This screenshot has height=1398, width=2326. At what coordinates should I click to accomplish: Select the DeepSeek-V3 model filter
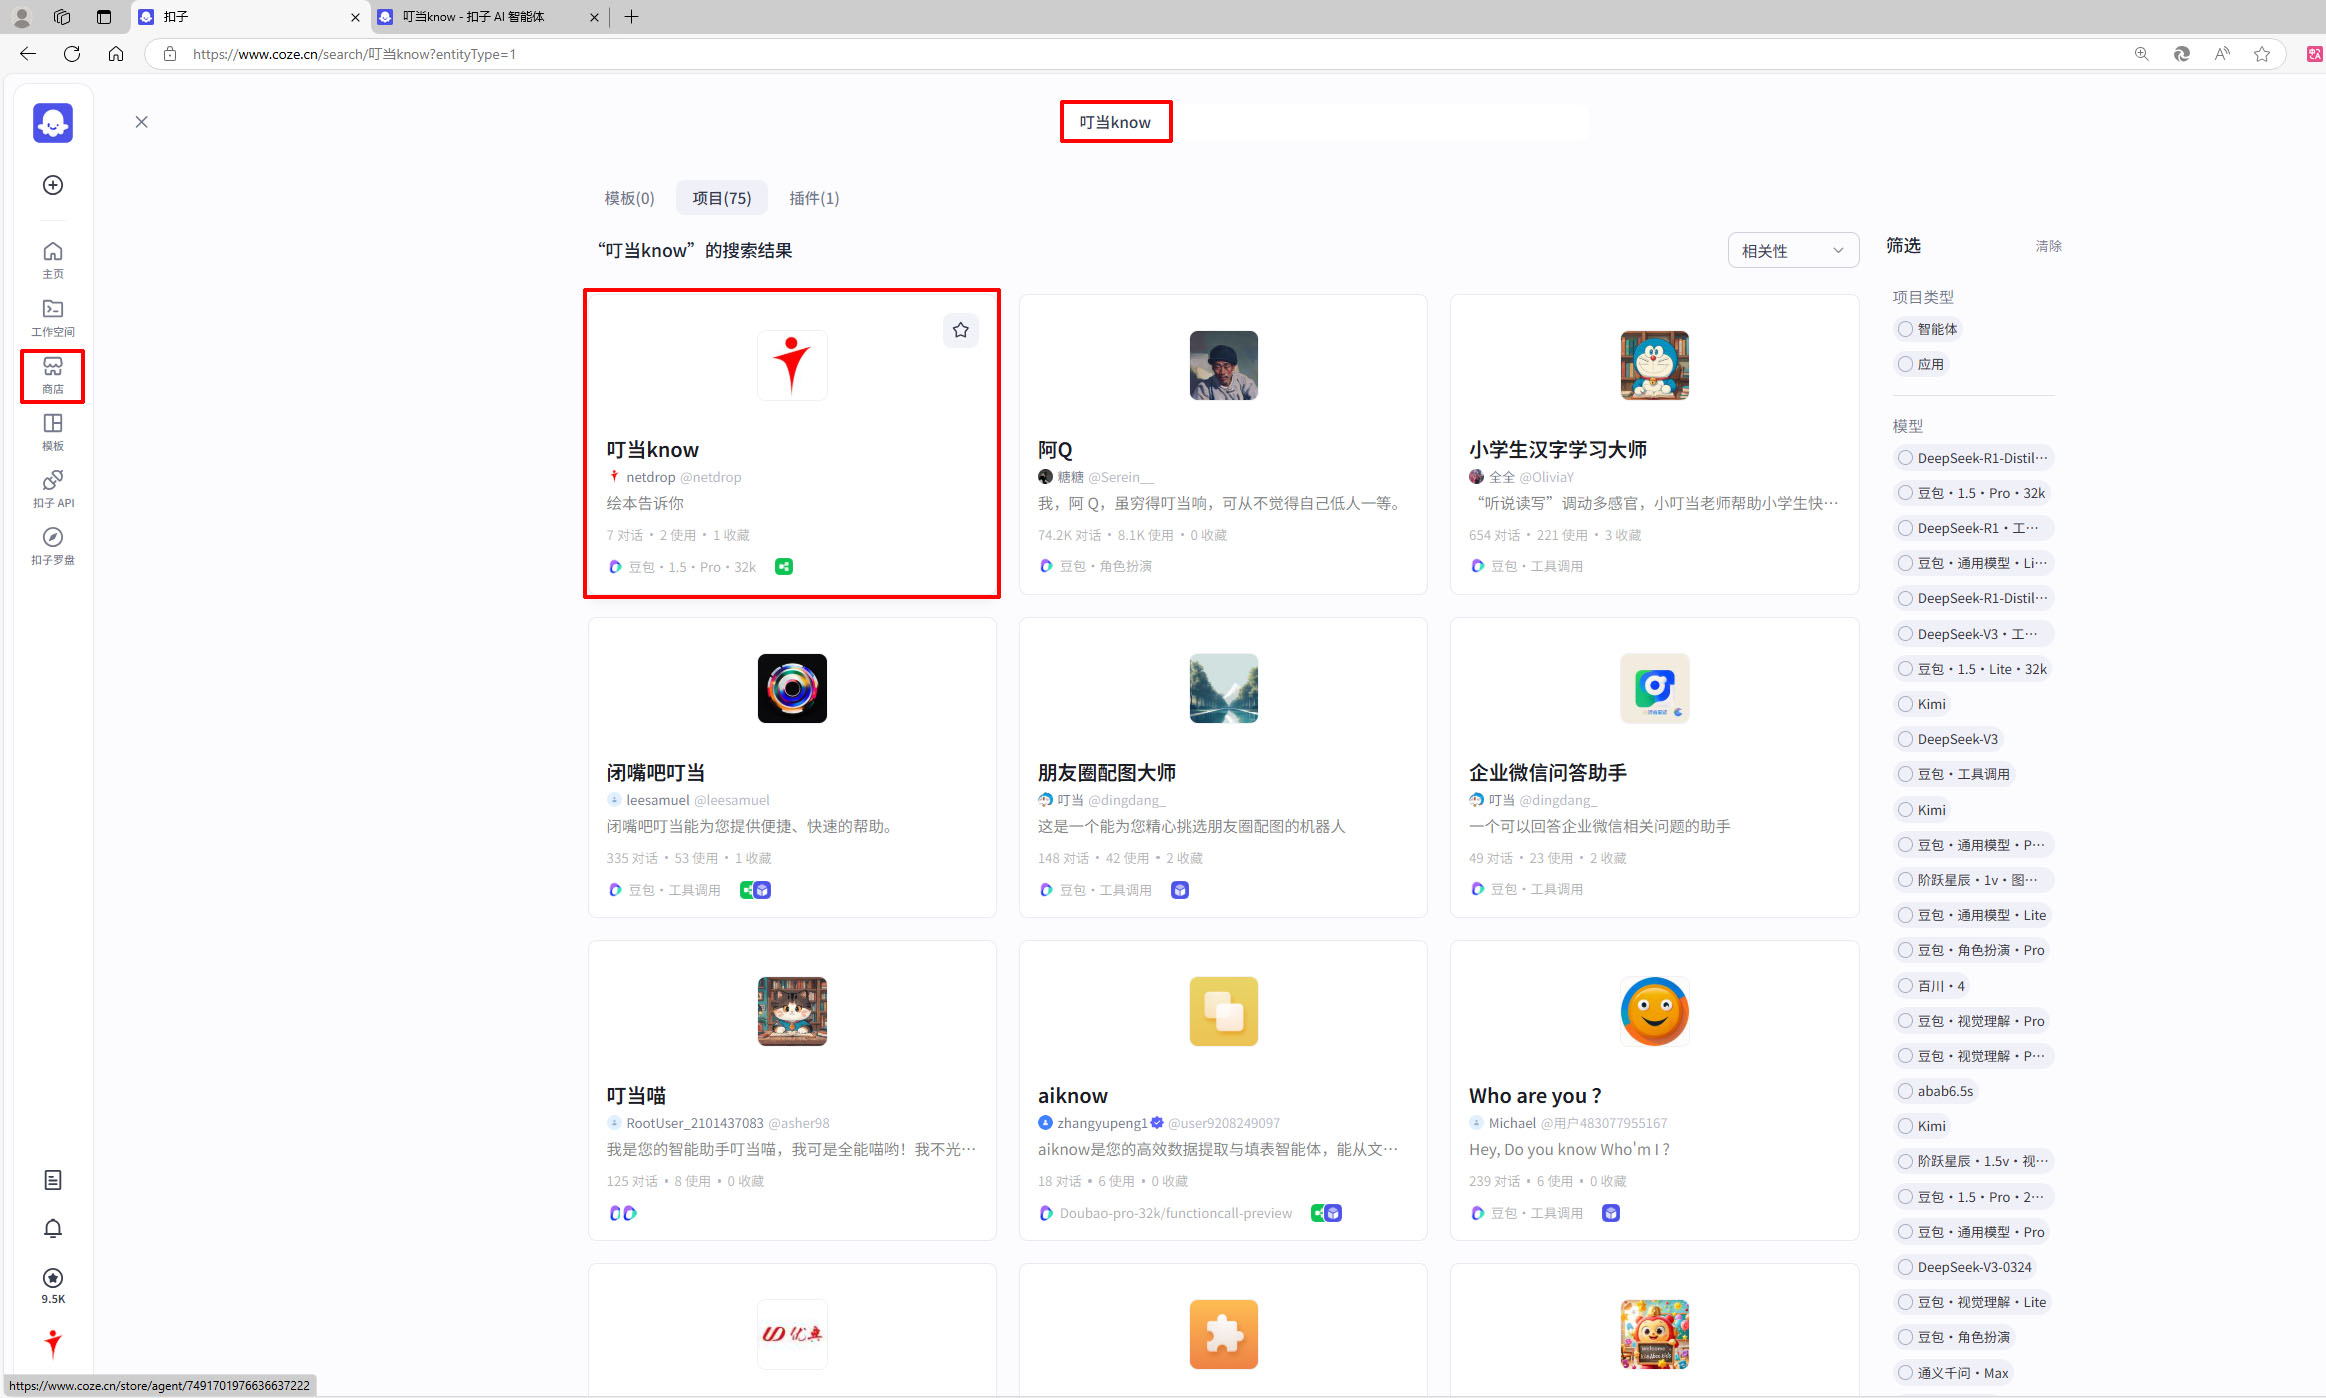[x=1946, y=739]
